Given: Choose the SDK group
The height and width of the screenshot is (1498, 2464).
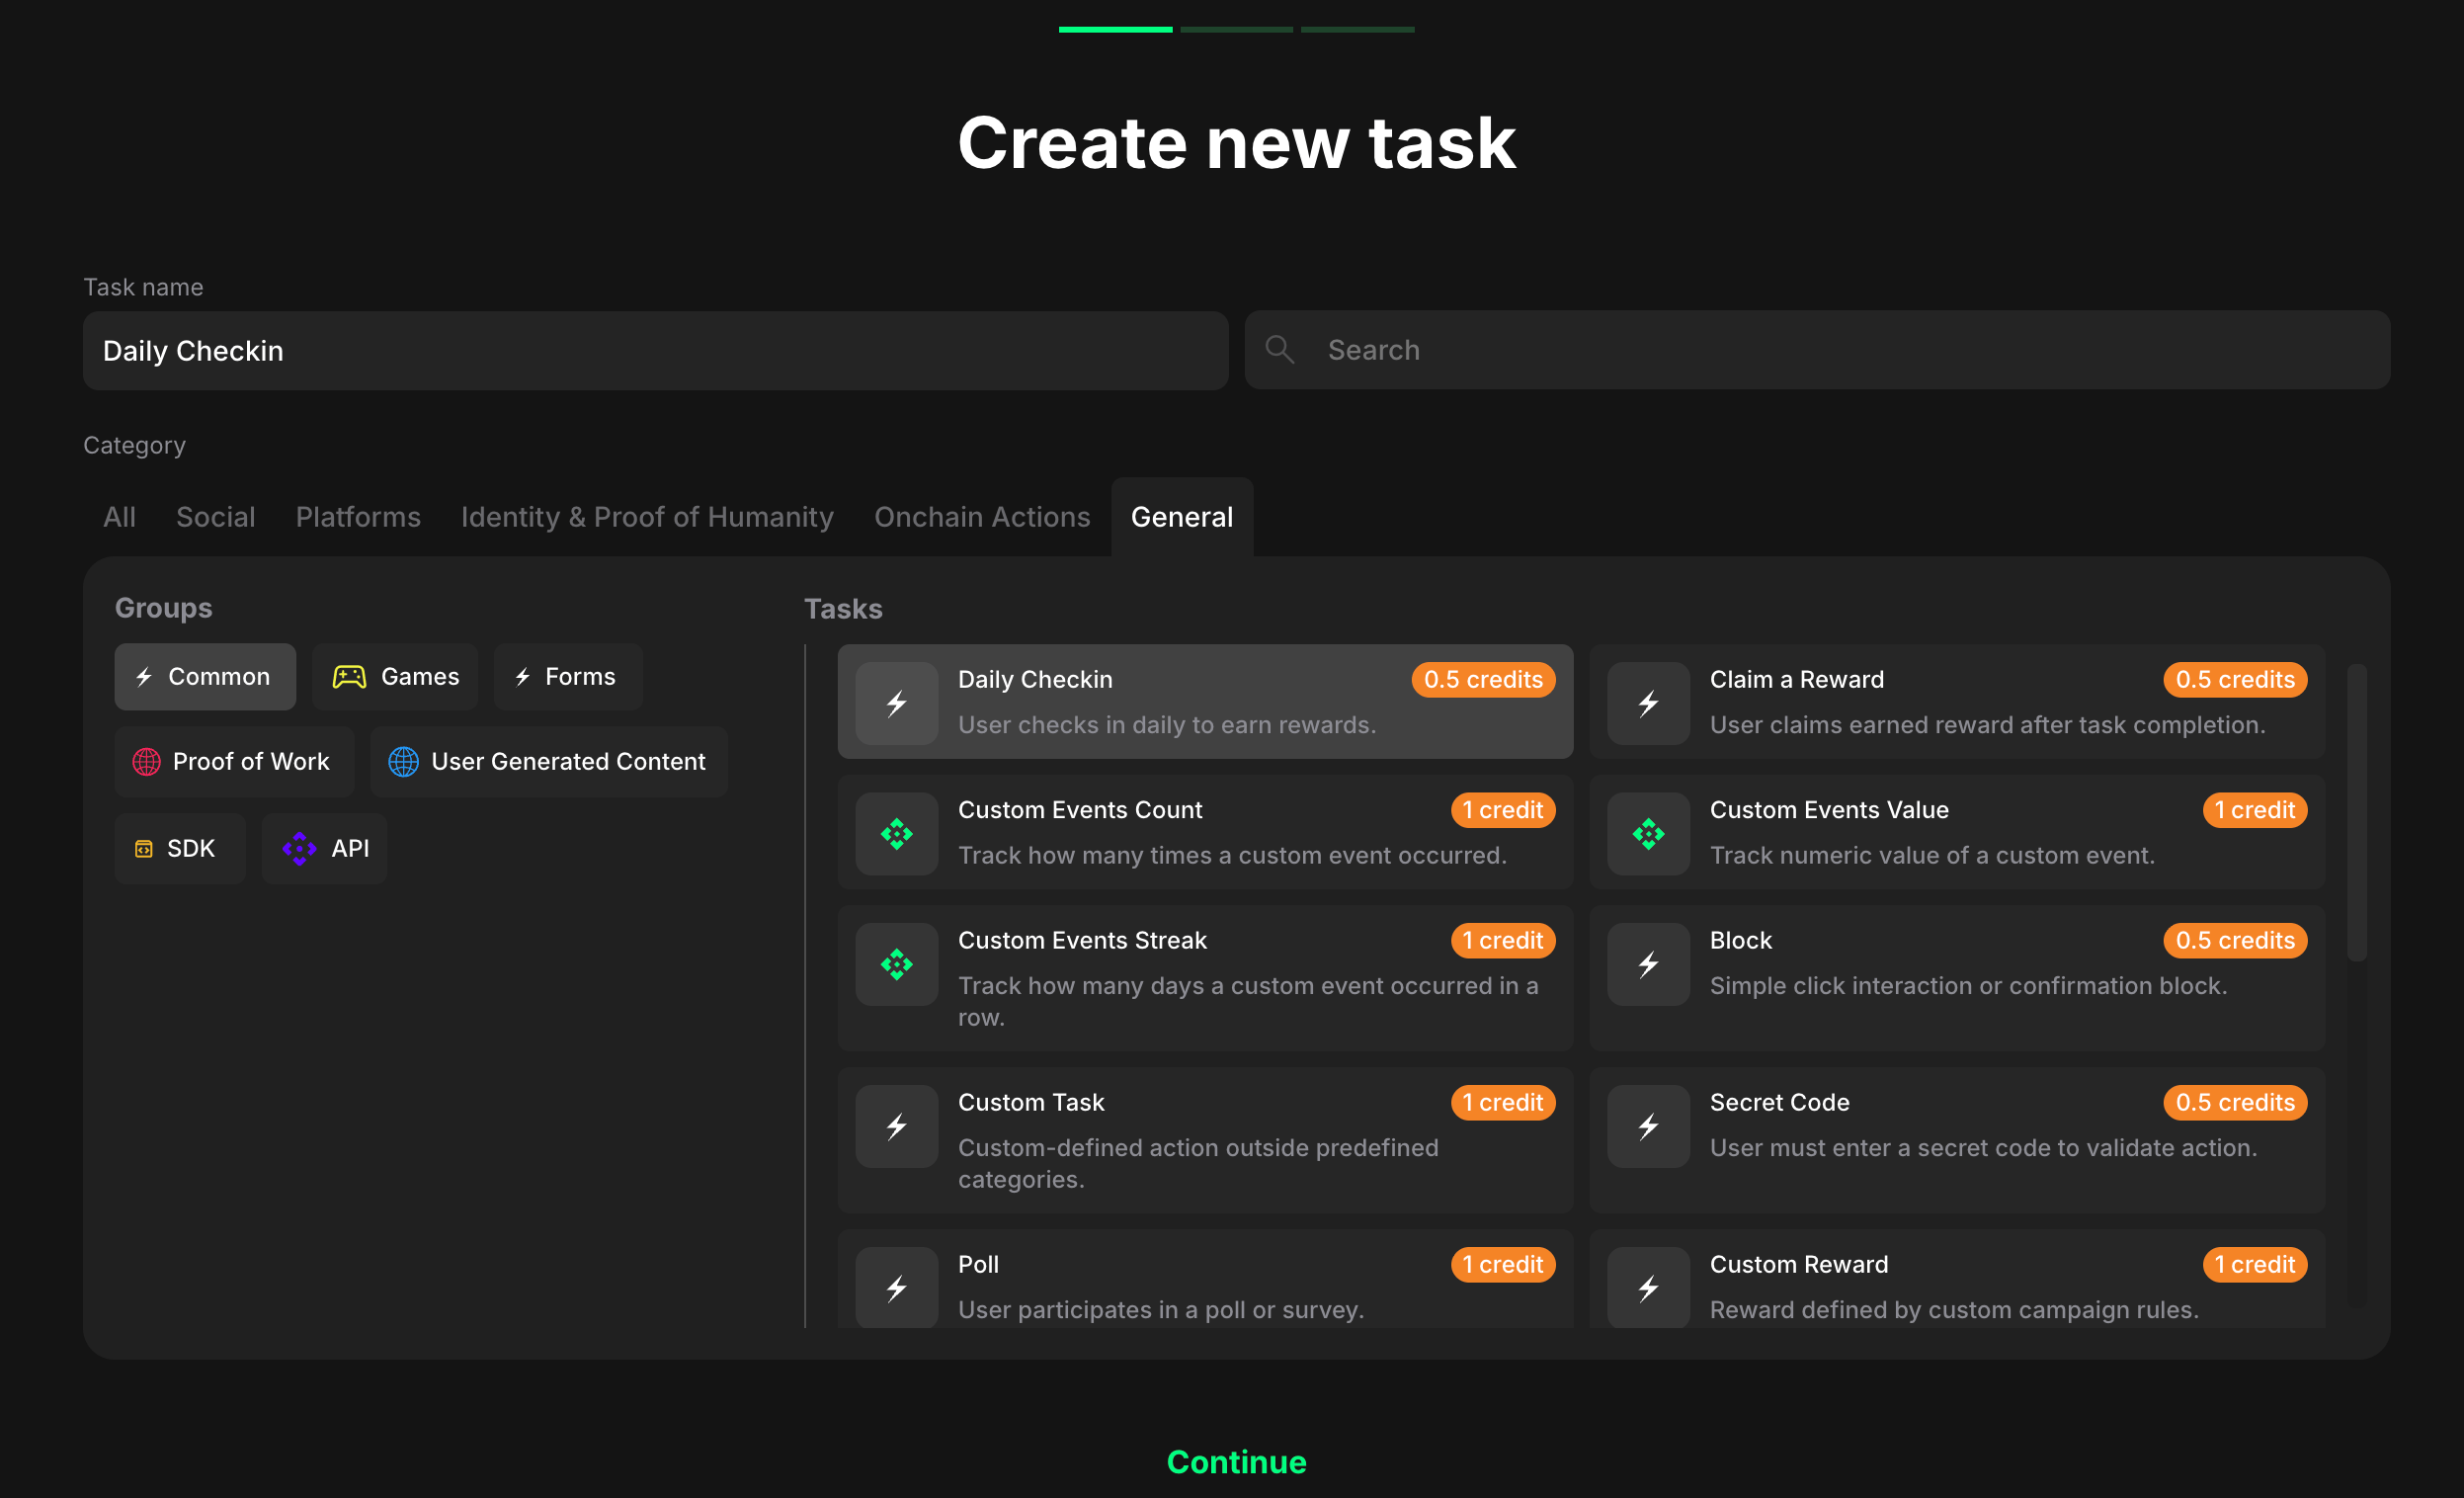Looking at the screenshot, I should pos(180,848).
